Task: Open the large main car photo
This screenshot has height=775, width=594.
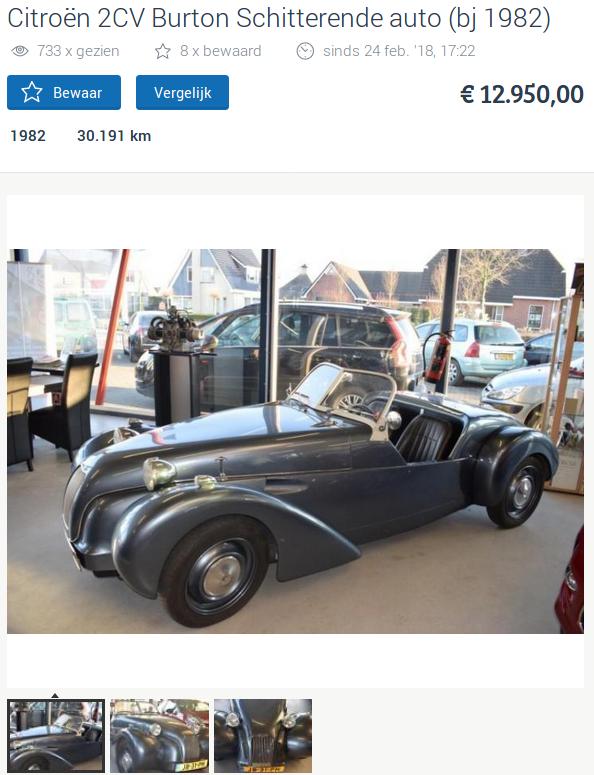Action: pyautogui.click(x=295, y=441)
